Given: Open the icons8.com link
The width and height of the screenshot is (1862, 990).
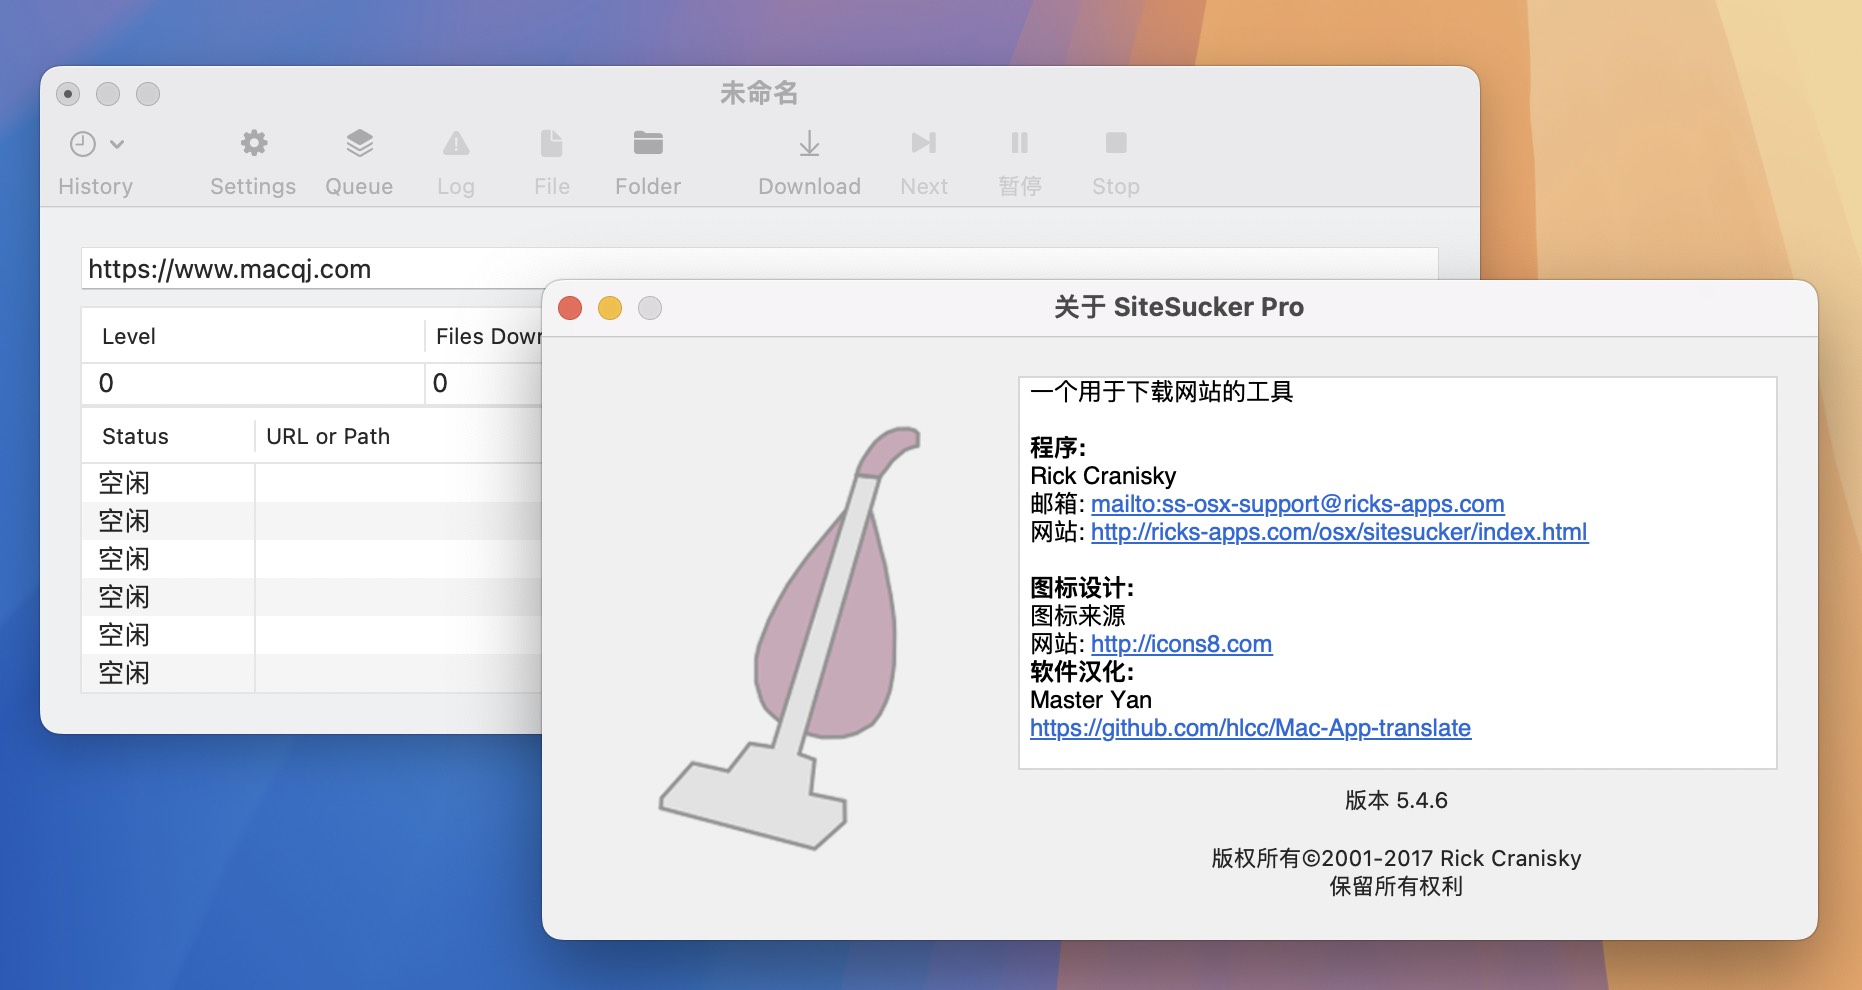Looking at the screenshot, I should (x=1181, y=644).
